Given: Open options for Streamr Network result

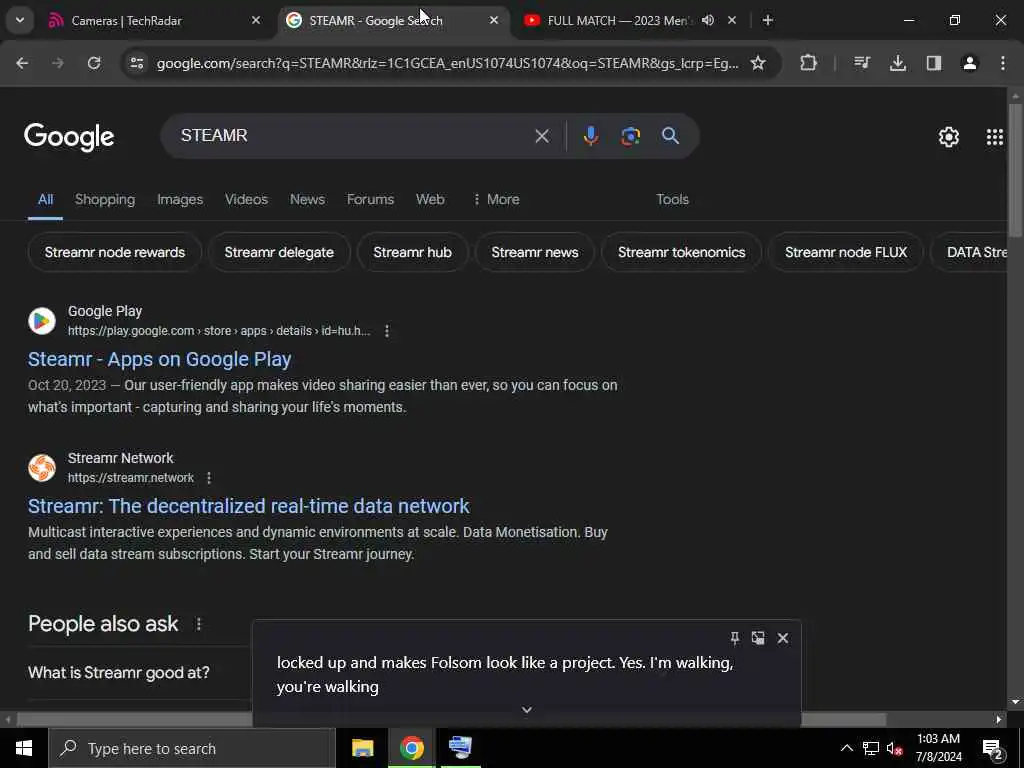Looking at the screenshot, I should 209,478.
